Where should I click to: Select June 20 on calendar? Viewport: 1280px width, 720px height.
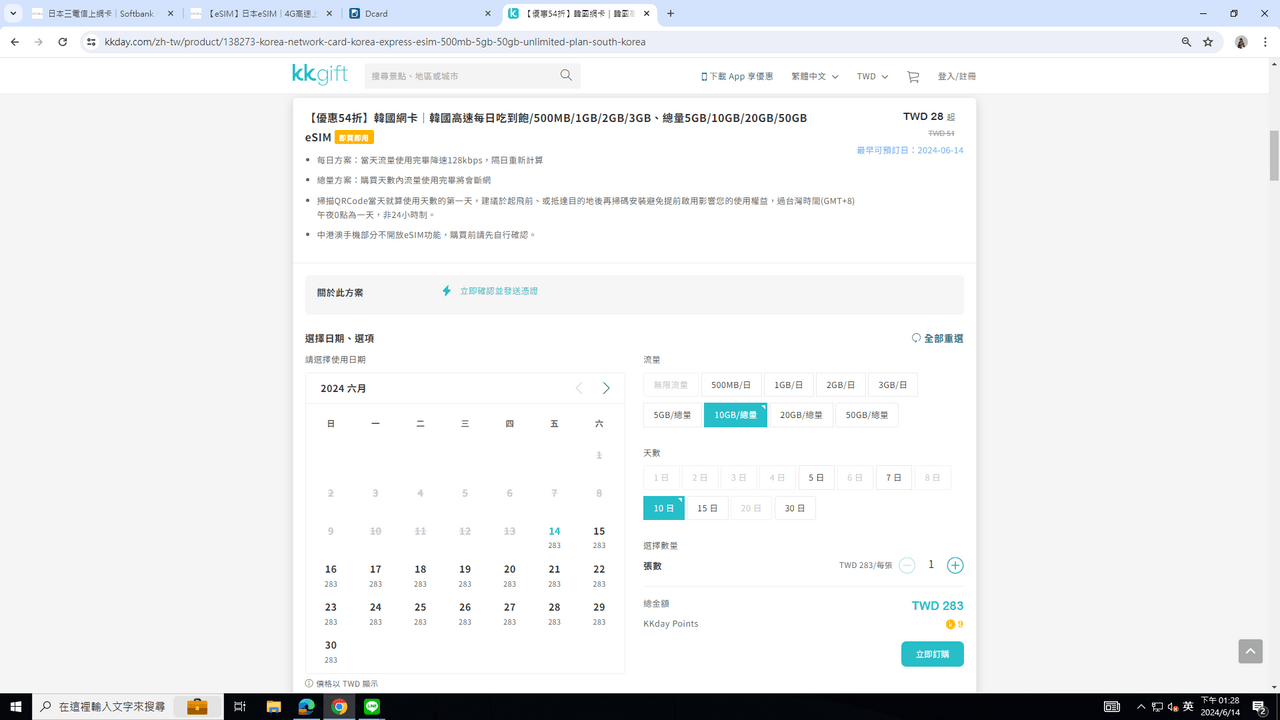click(x=510, y=575)
